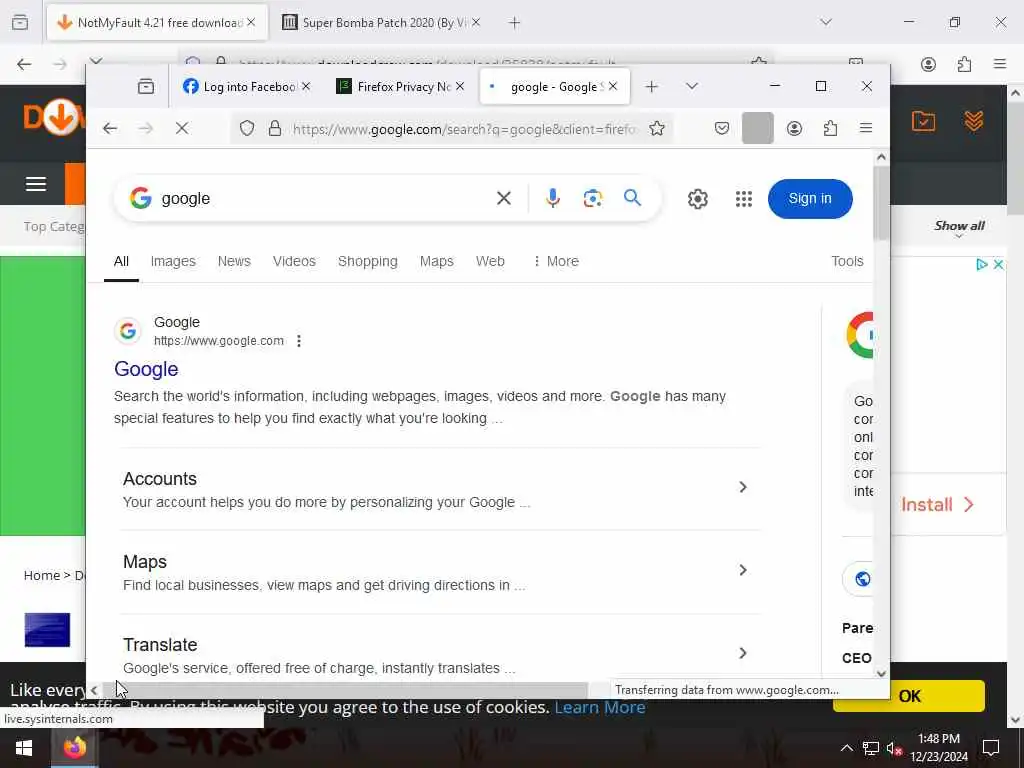List all tabs dropdown in front Firefox window
1024x768 pixels.
click(692, 86)
